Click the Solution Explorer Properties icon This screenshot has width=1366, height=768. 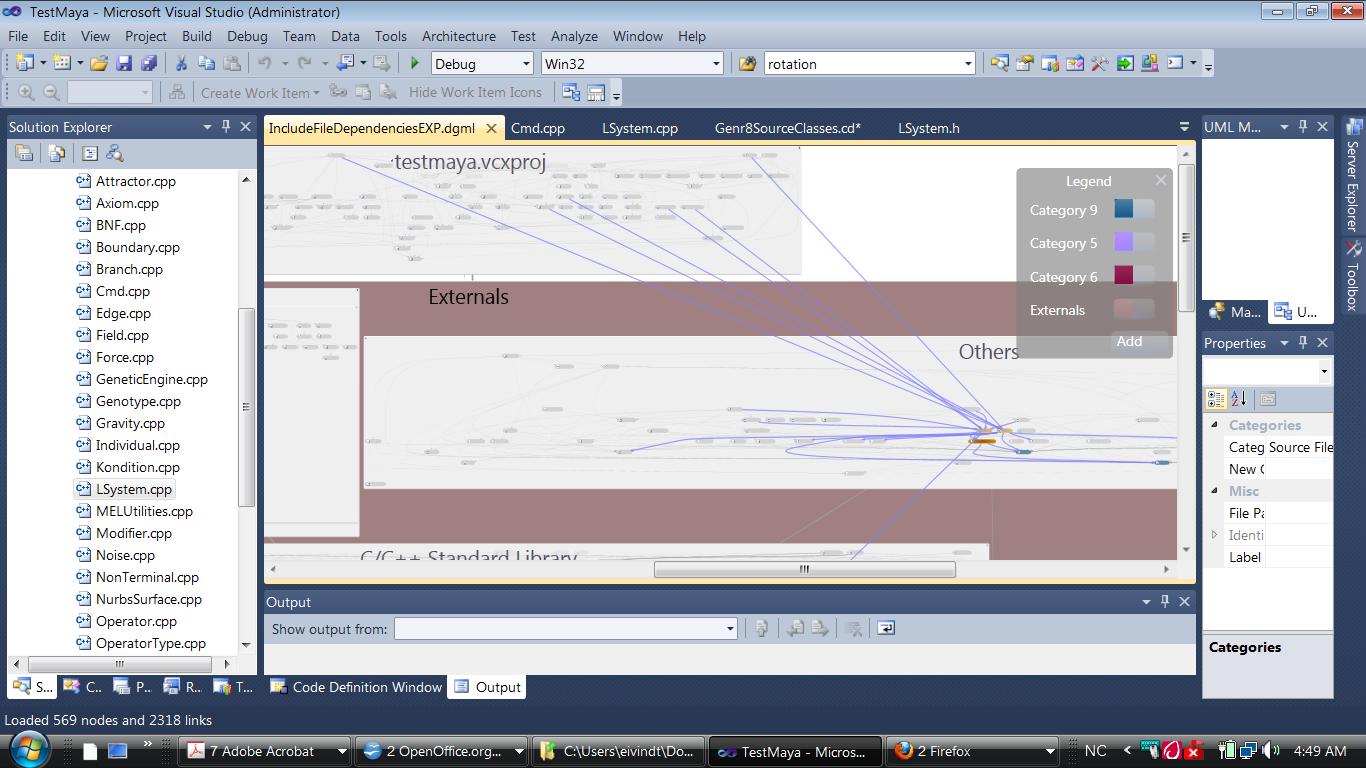coord(24,153)
